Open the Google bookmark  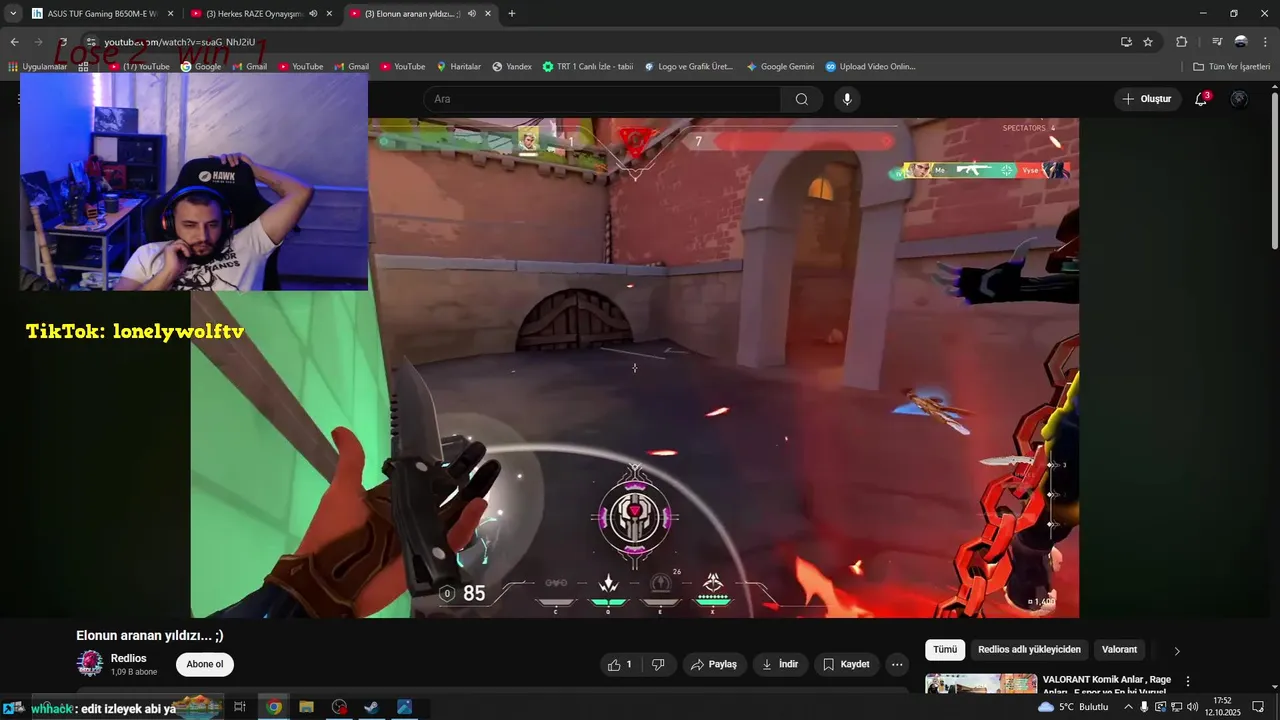[x=201, y=67]
